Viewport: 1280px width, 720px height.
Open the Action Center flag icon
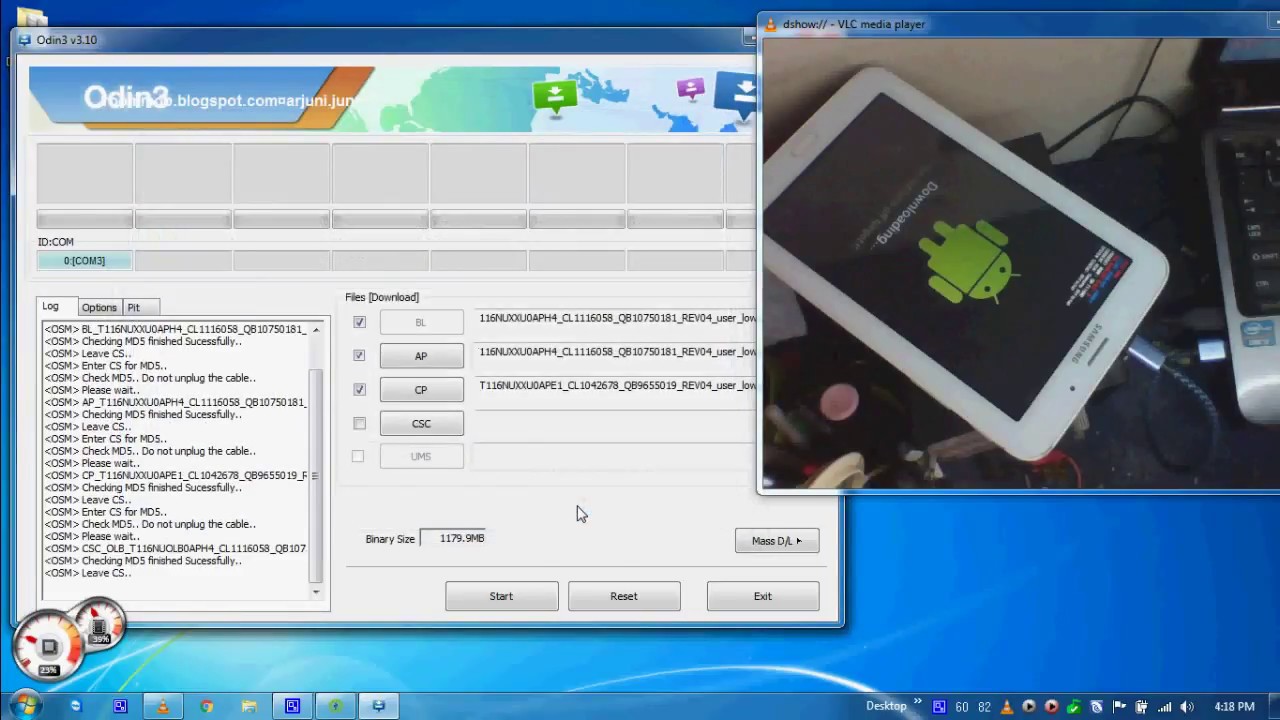1118,706
